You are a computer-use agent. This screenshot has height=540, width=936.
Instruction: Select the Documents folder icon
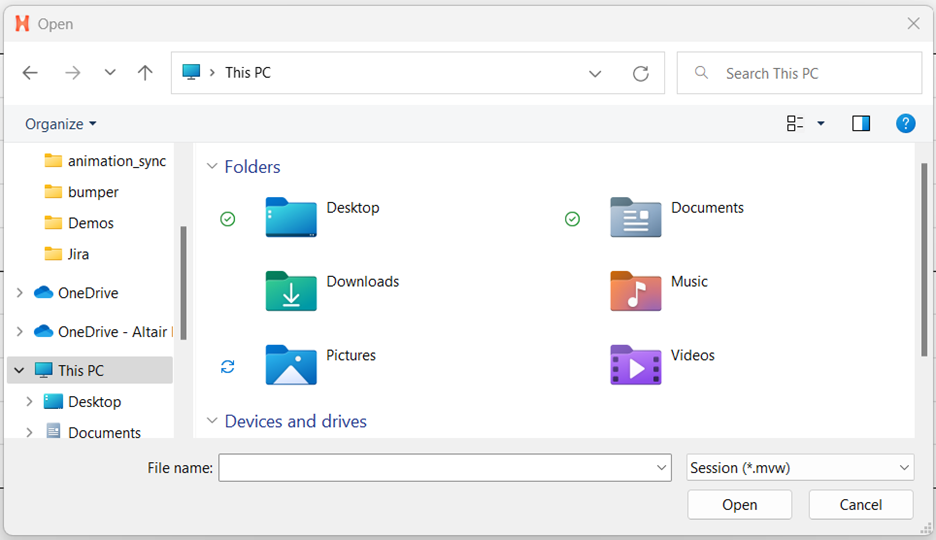[635, 217]
